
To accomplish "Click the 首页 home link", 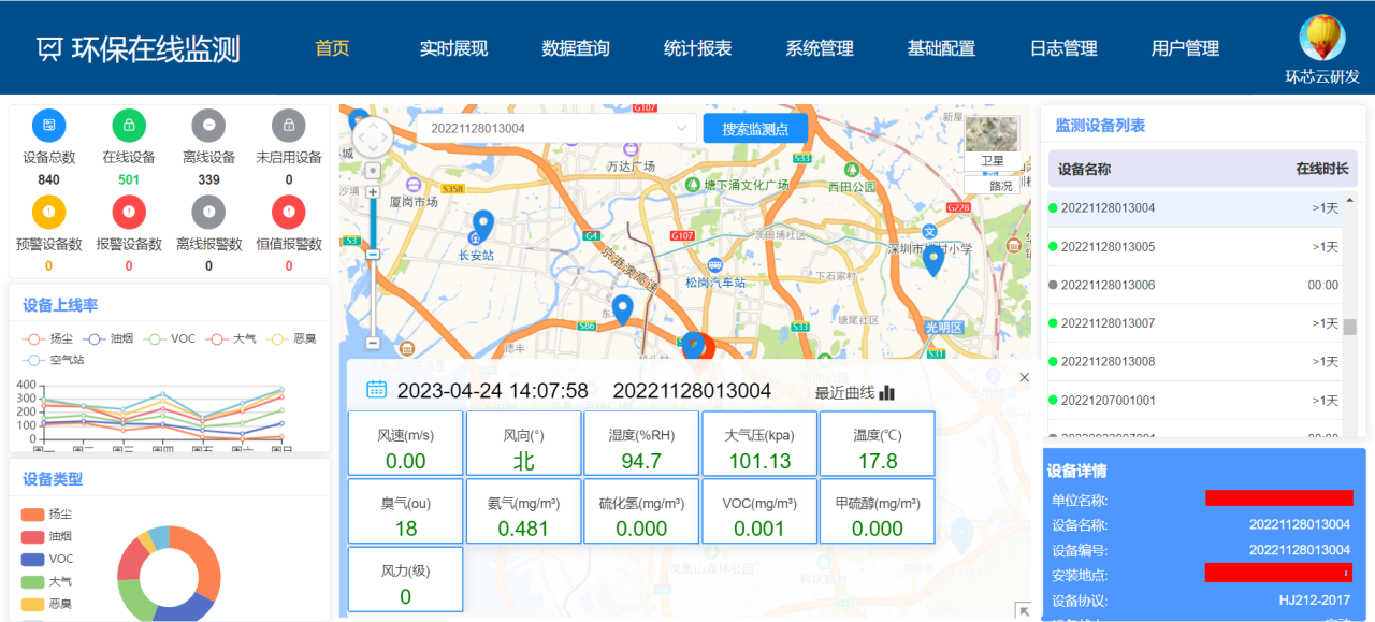I will point(331,47).
